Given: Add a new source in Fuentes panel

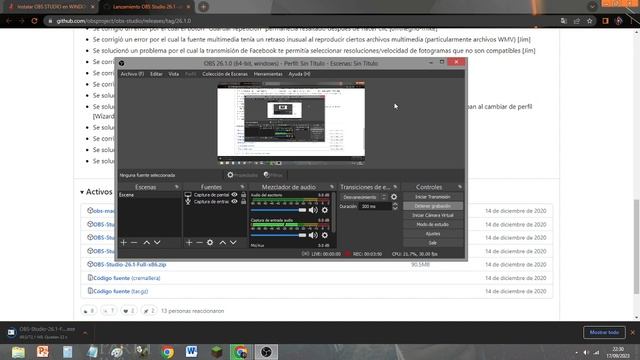Looking at the screenshot, I should coord(189,242).
